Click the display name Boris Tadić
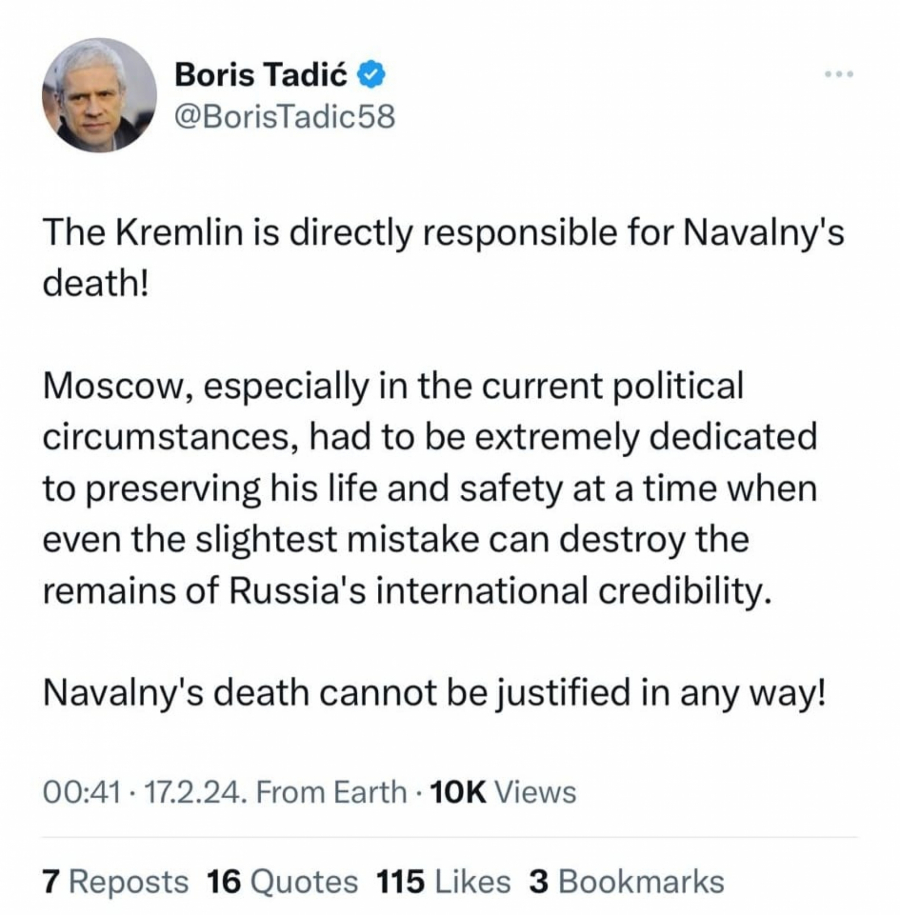 264,73
